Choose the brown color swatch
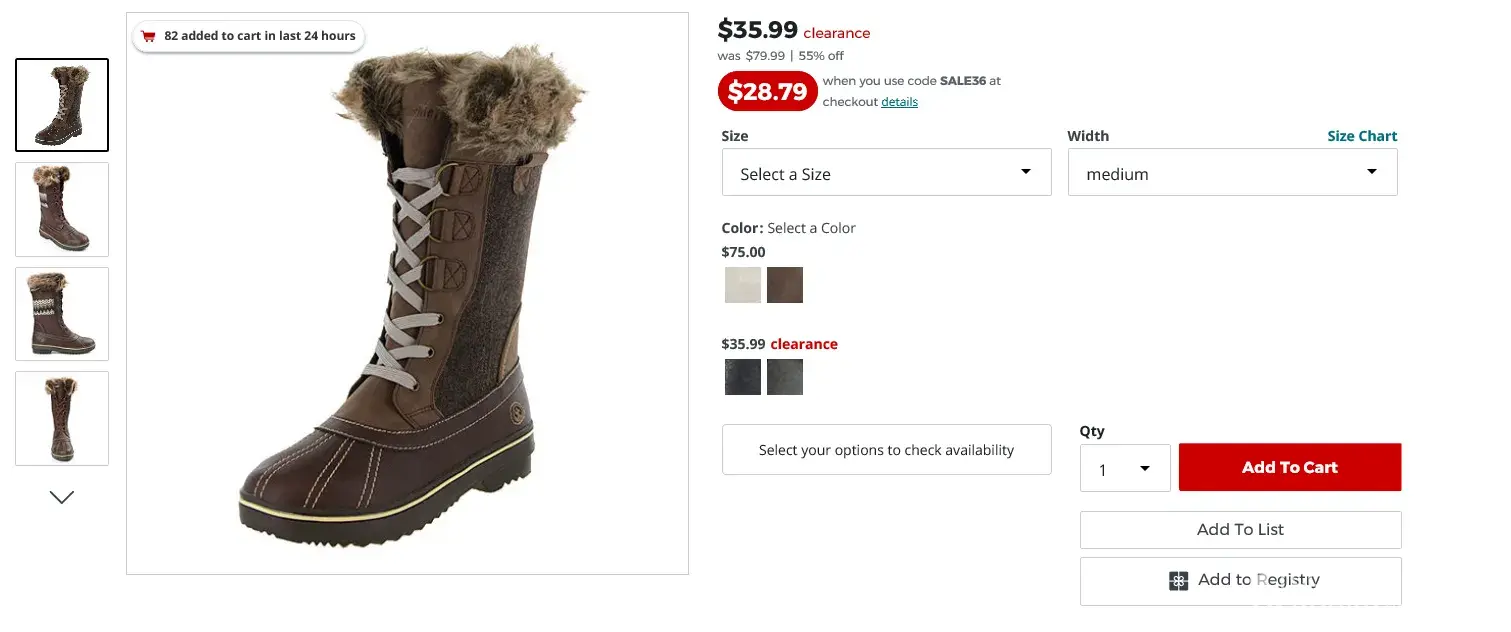 pos(785,285)
